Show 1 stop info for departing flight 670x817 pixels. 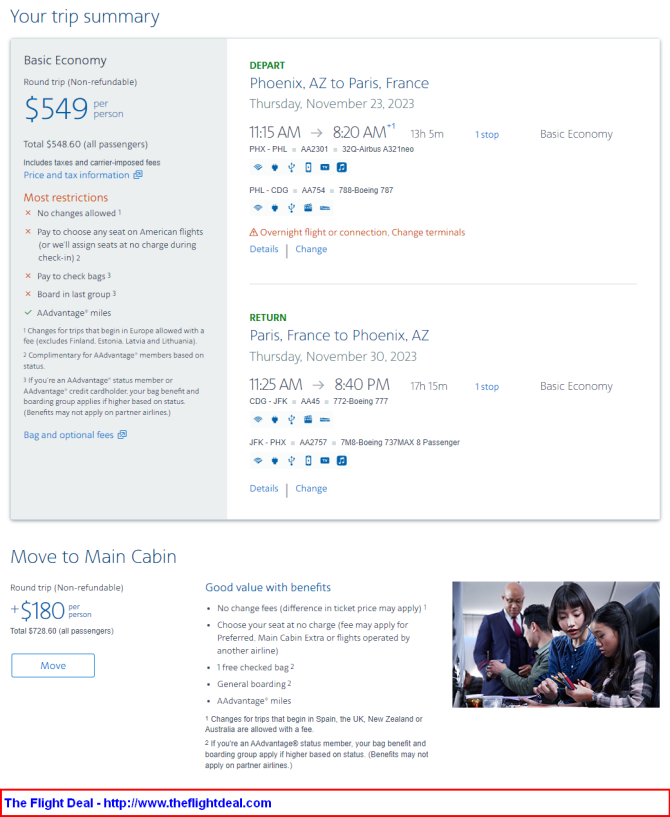pyautogui.click(x=487, y=134)
